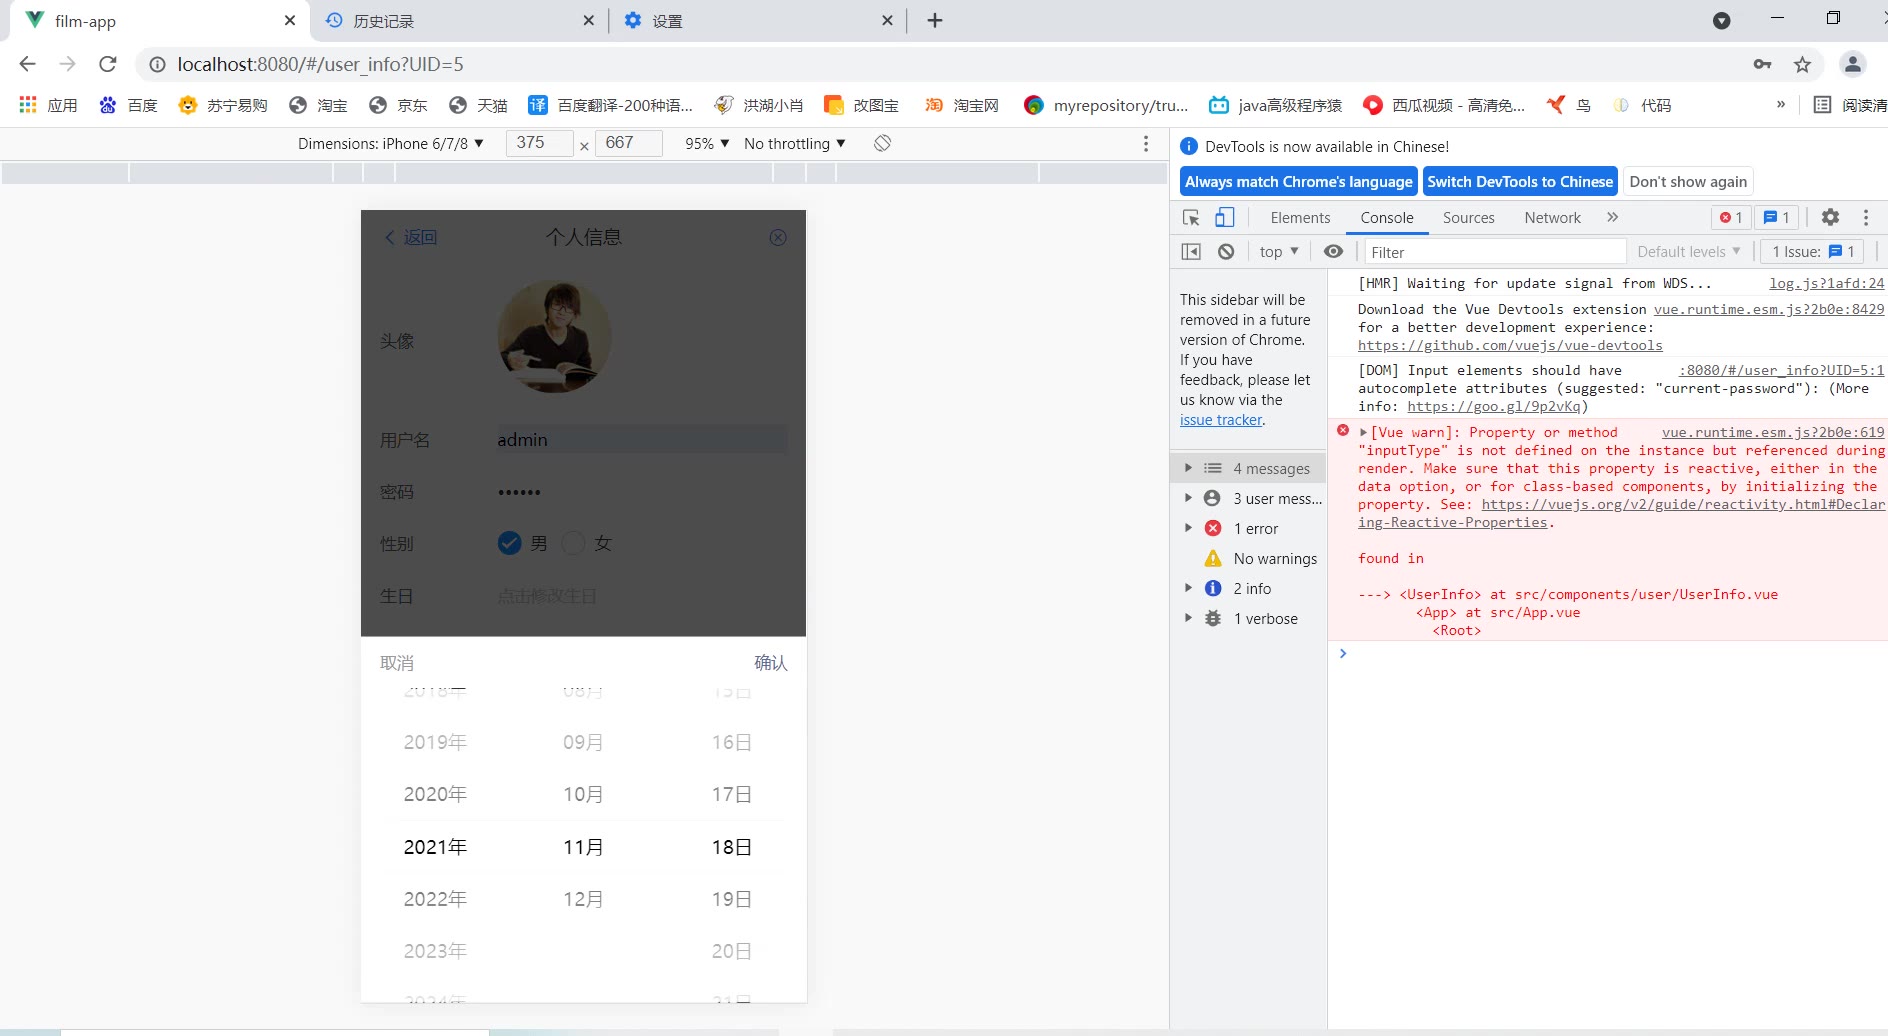Screen dimensions: 1888x1036
Task: Open the 应用 apps shortcut
Action: tap(48, 105)
